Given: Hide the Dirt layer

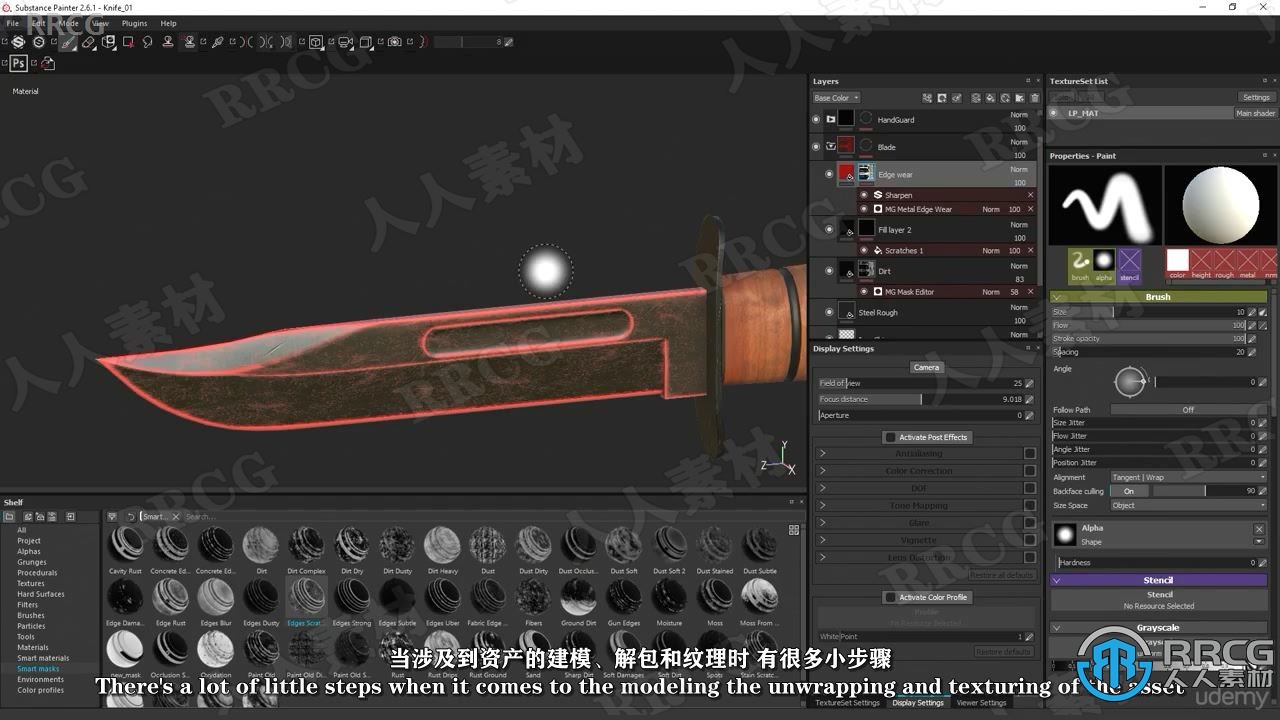Looking at the screenshot, I should click(829, 271).
